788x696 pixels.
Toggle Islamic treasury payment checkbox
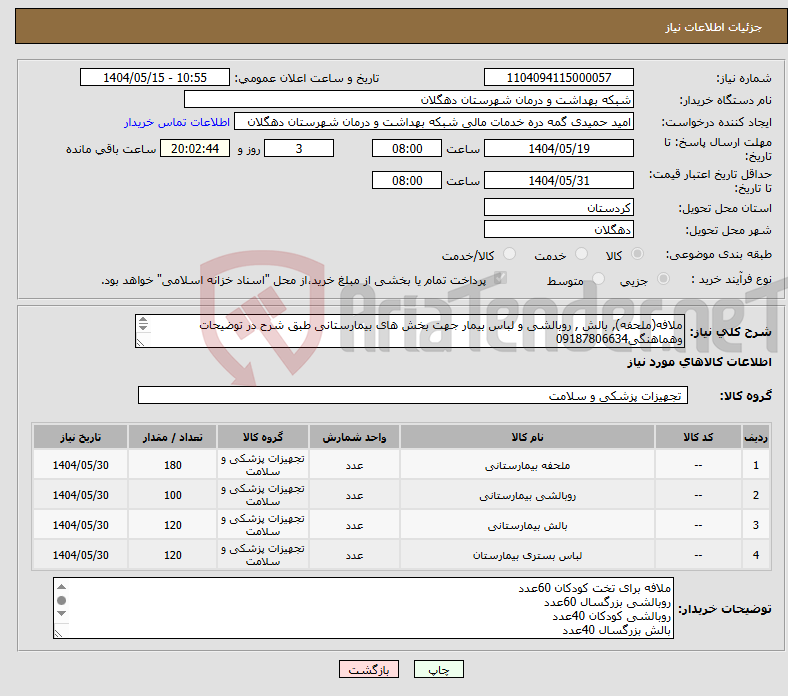pos(501,278)
